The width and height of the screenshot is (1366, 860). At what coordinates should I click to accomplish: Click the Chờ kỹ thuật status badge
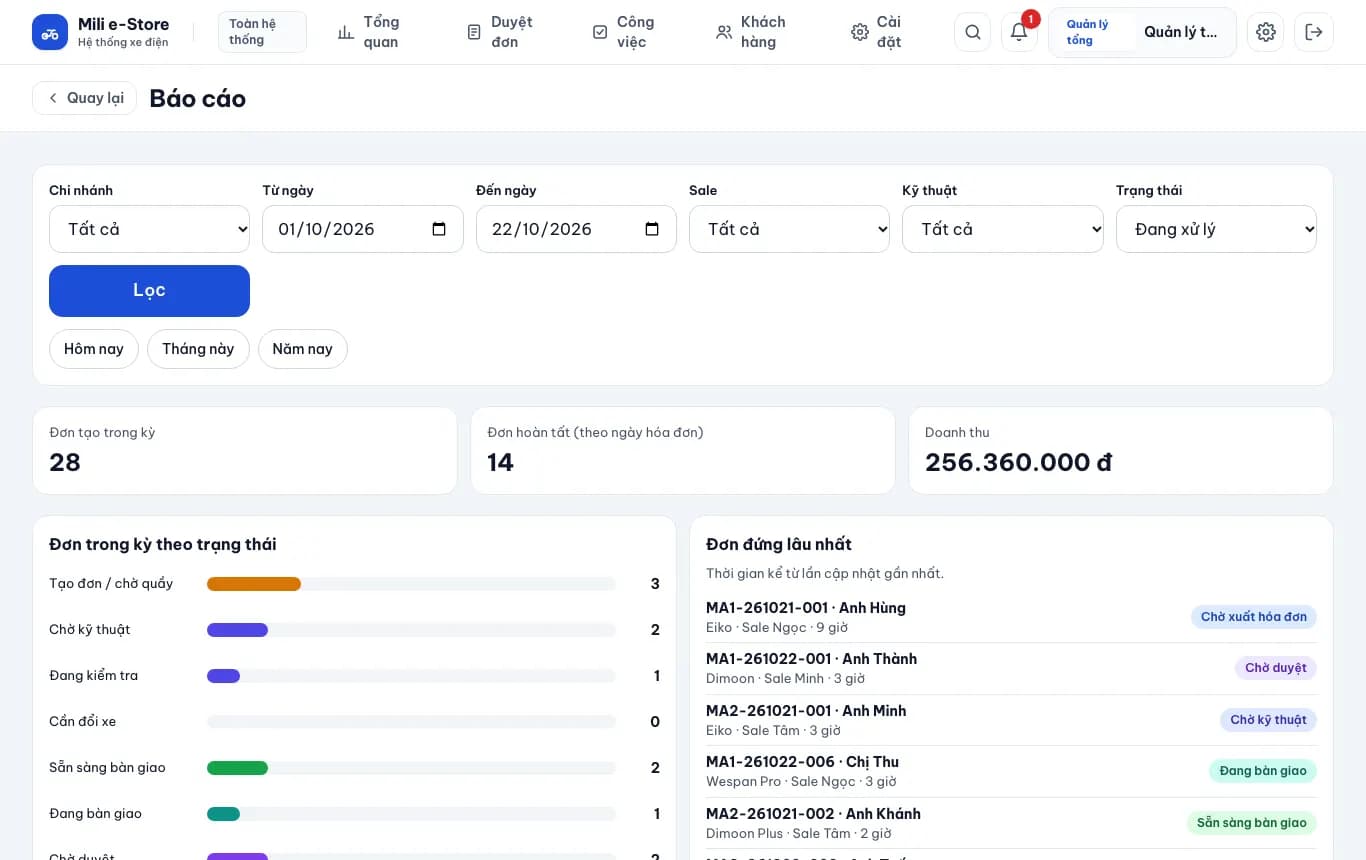coord(1268,720)
